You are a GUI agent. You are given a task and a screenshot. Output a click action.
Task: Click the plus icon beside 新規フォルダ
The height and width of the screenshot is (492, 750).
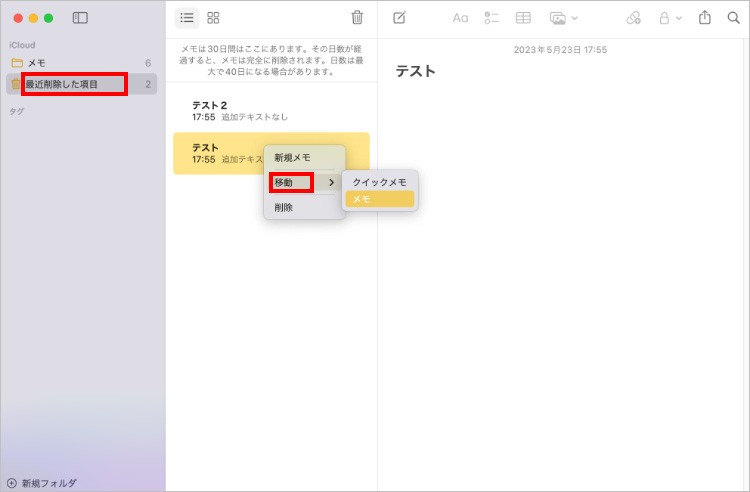click(x=12, y=483)
